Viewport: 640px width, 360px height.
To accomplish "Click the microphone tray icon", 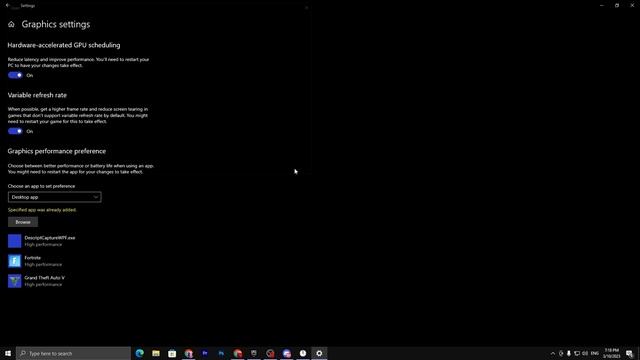I will pos(569,353).
